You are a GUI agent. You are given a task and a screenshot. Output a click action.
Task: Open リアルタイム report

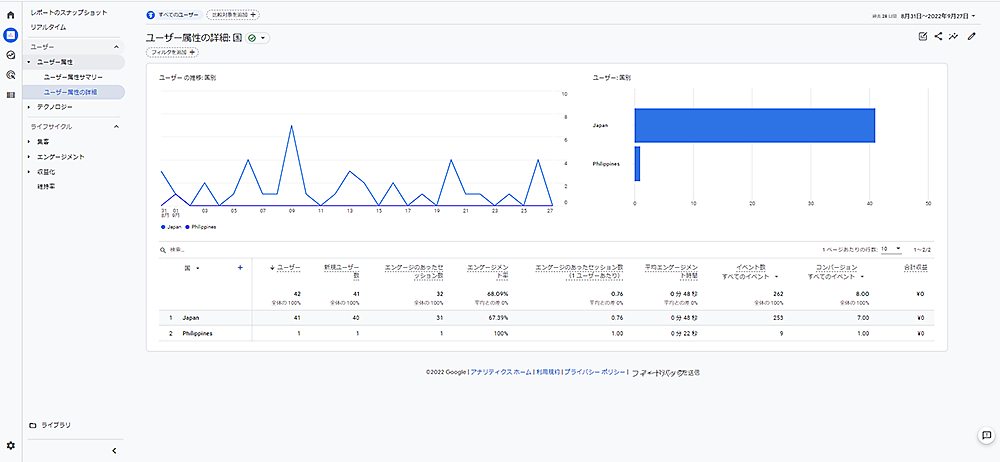(49, 27)
